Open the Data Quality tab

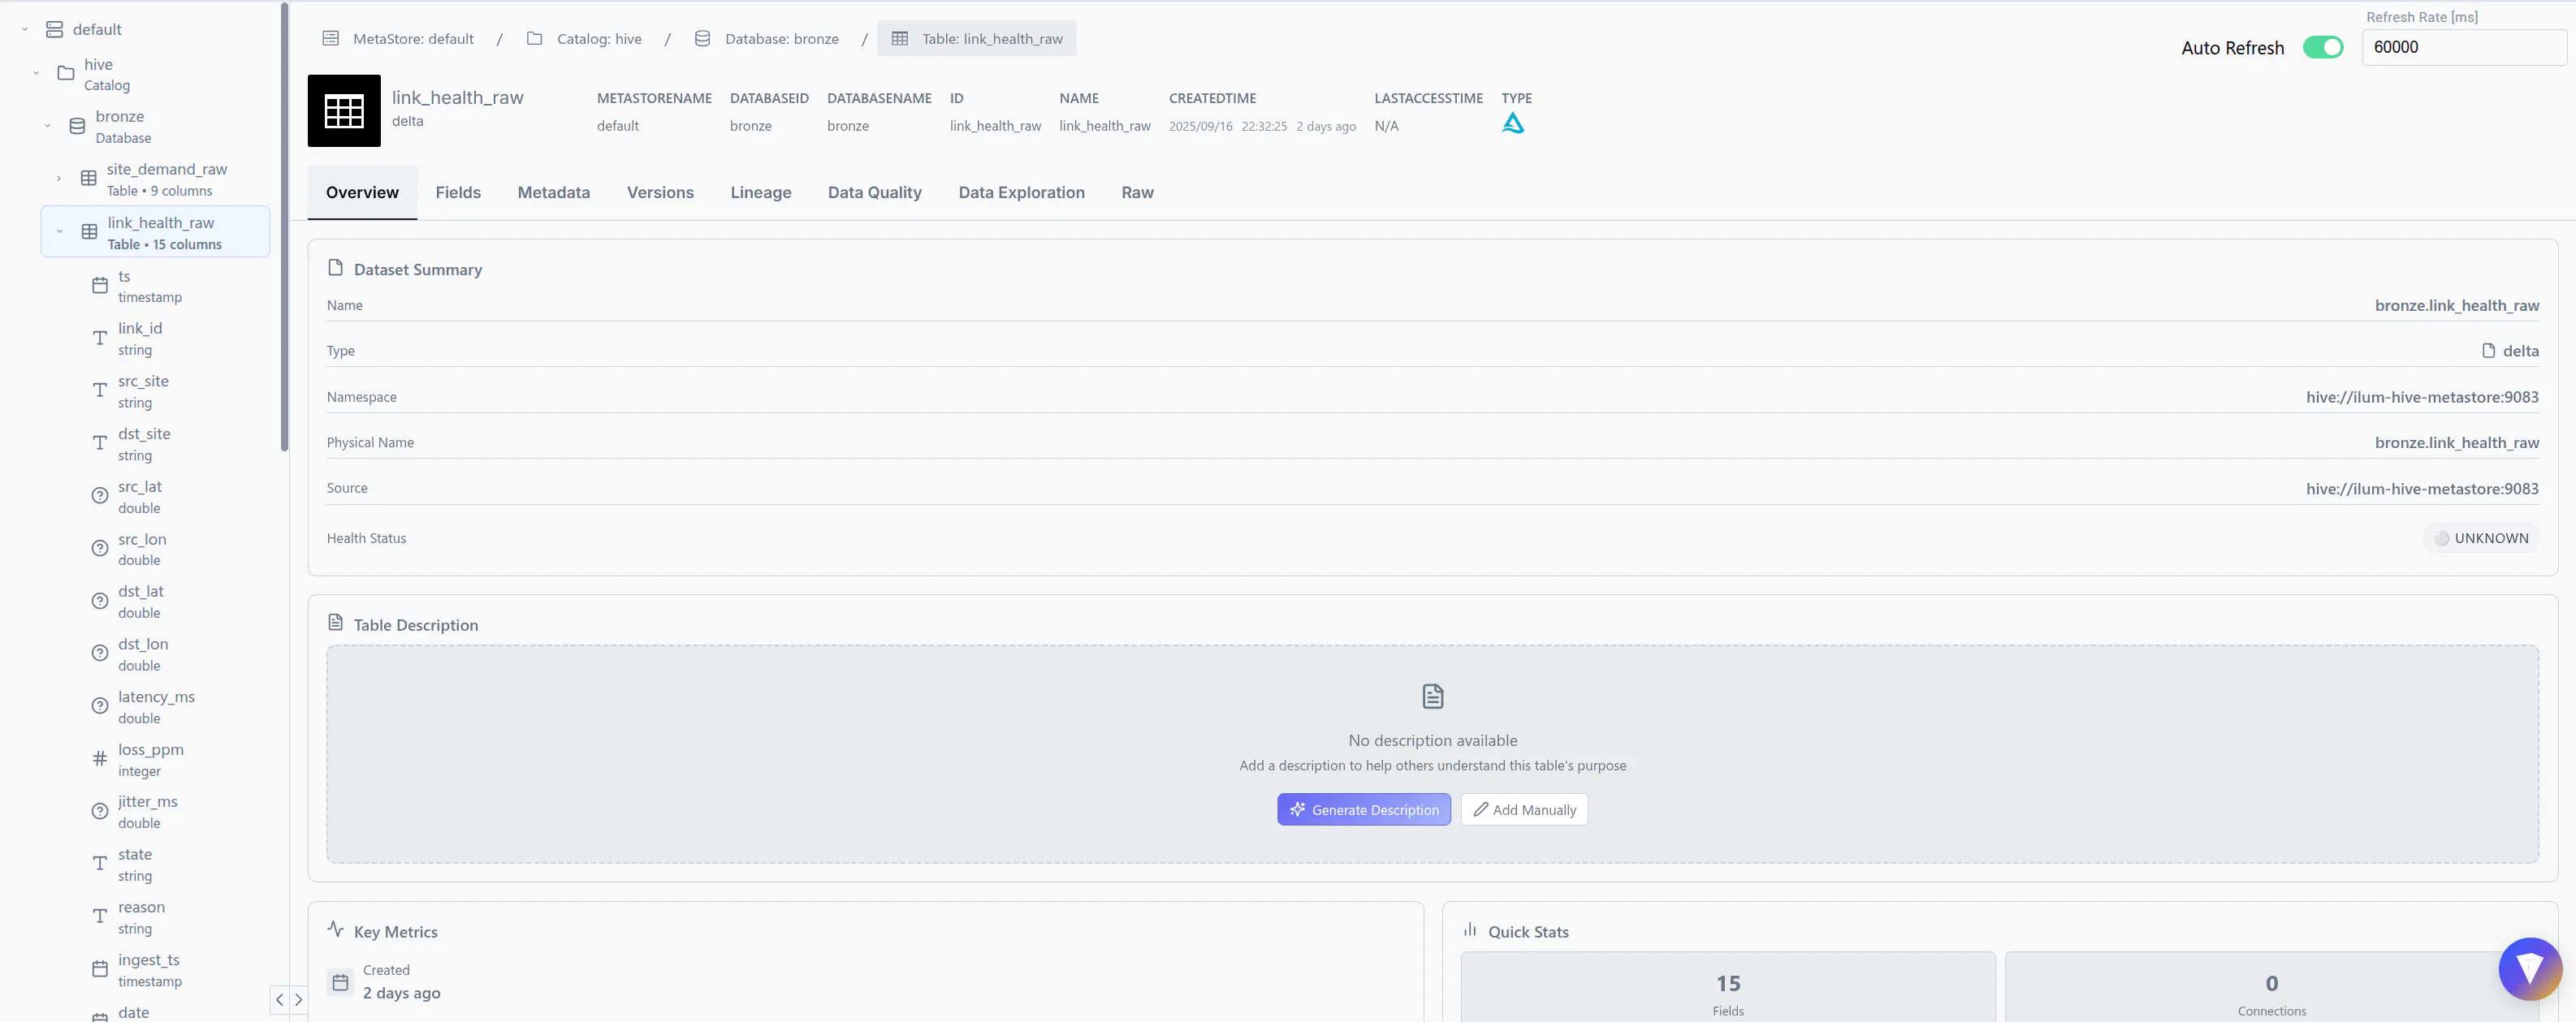point(874,192)
